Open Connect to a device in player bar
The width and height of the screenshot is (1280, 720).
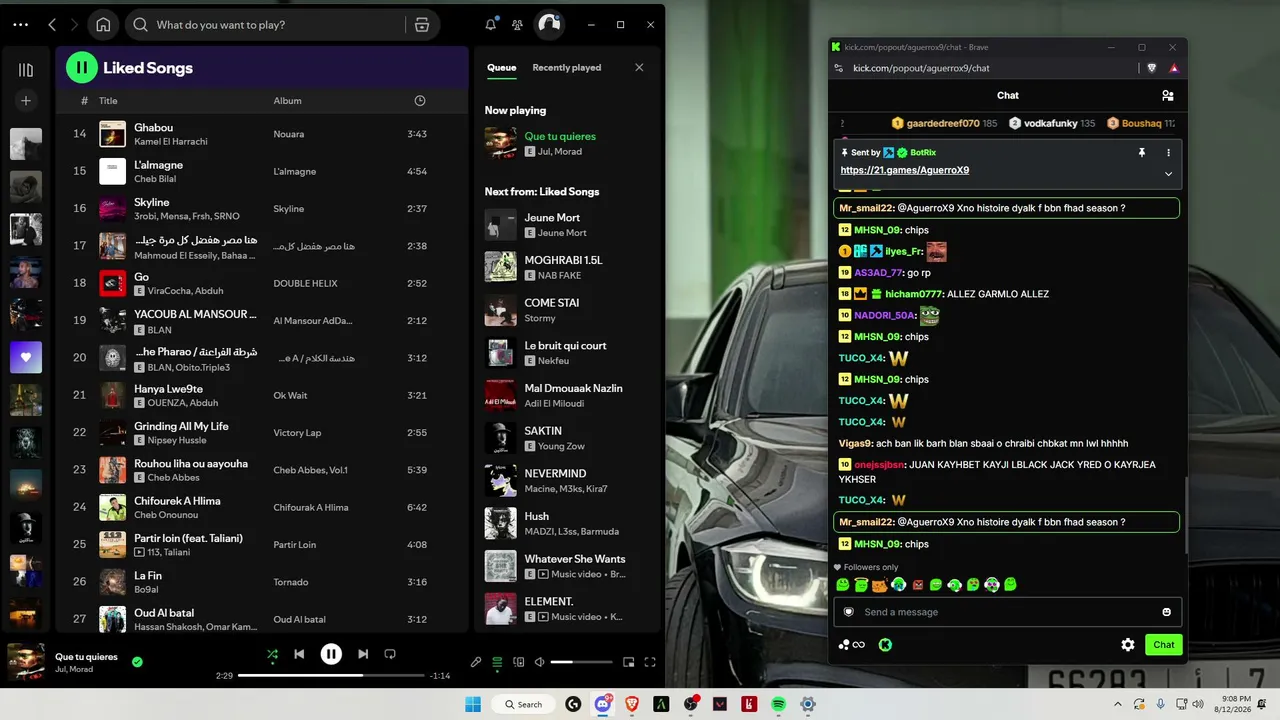pos(518,662)
